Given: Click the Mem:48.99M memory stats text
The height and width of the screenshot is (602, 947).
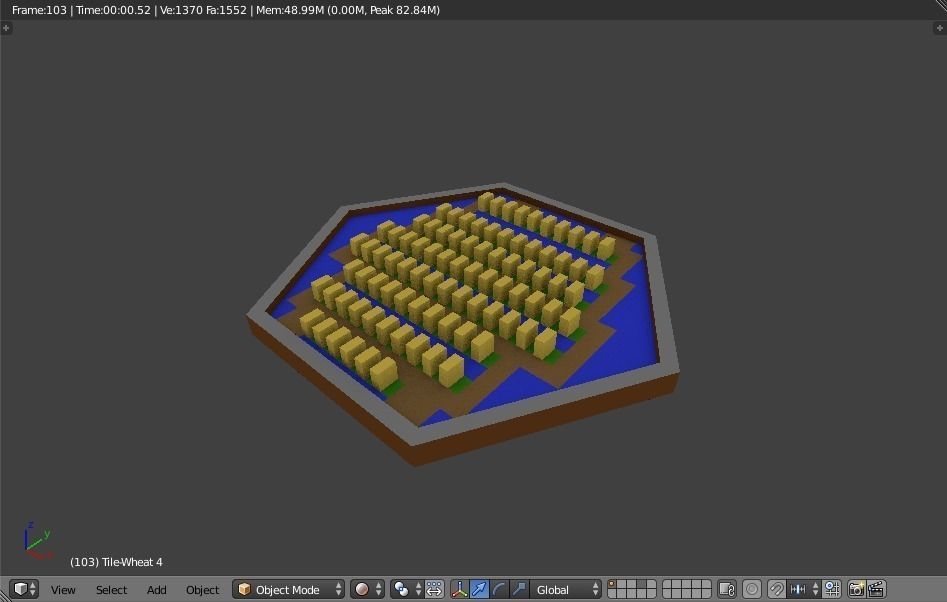Looking at the screenshot, I should coord(348,10).
